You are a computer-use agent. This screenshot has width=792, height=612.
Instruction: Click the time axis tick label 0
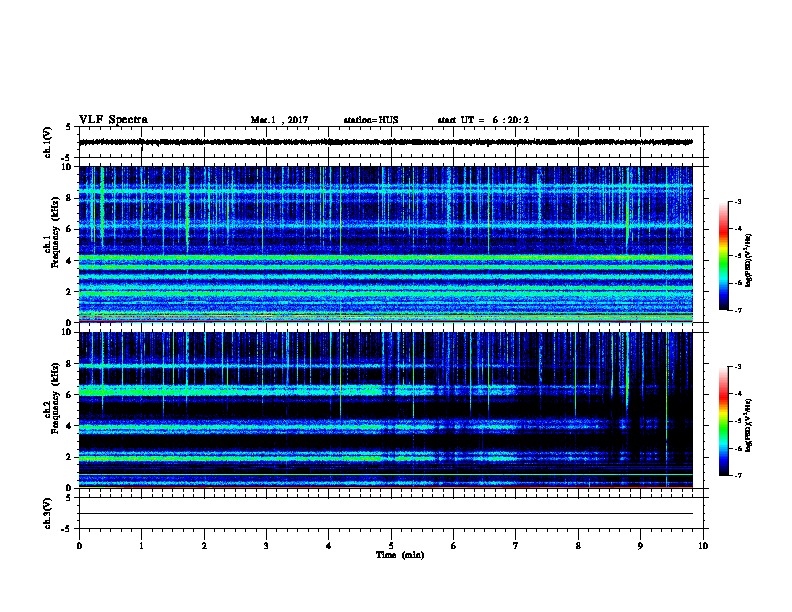point(79,546)
